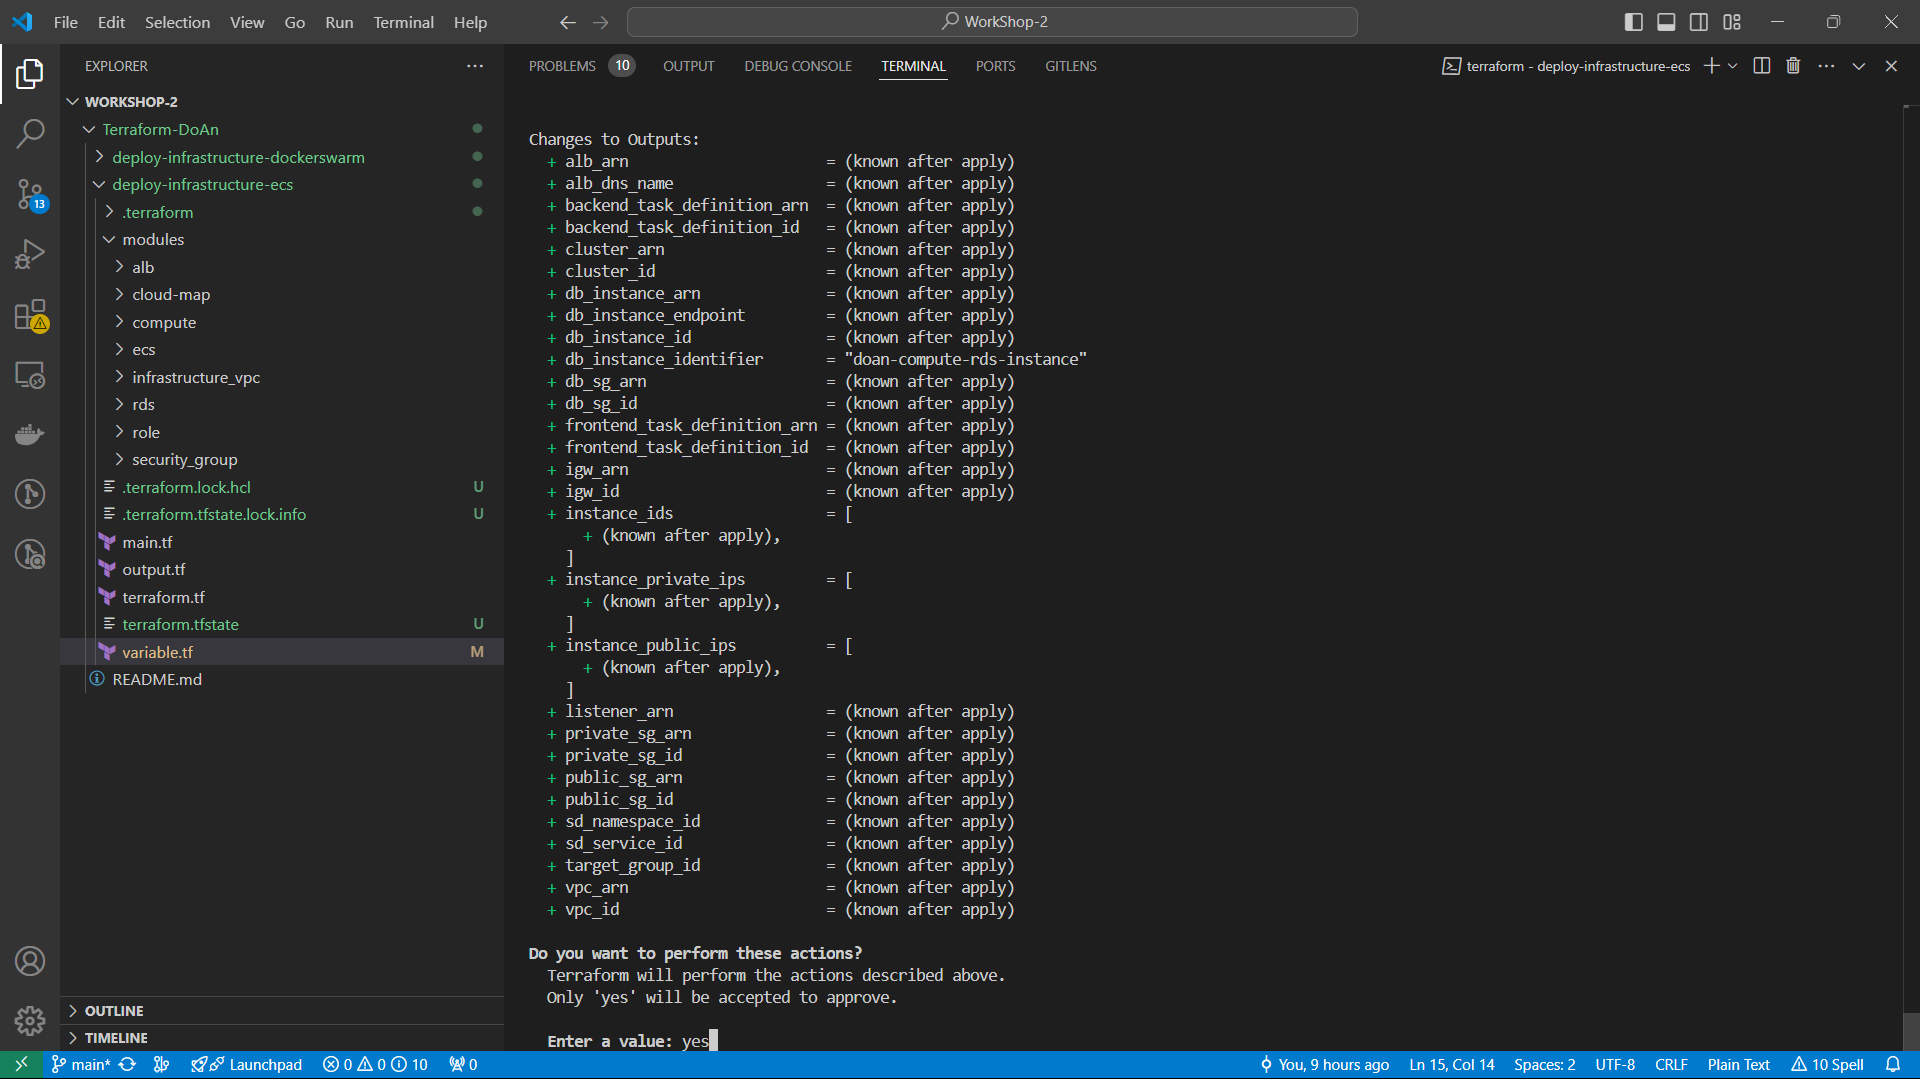This screenshot has width=1920, height=1079.
Task: Open errors and warnings status item
Action: coord(375,1064)
